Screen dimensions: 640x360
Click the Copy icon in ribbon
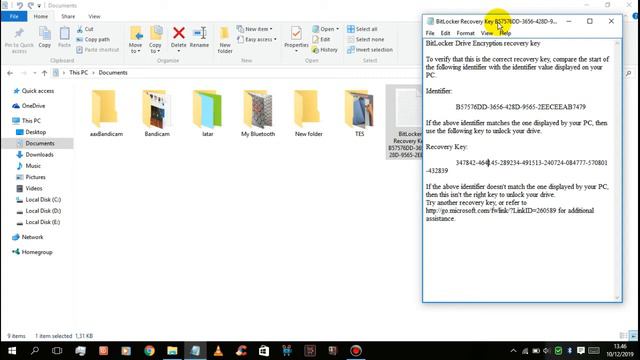[44, 38]
